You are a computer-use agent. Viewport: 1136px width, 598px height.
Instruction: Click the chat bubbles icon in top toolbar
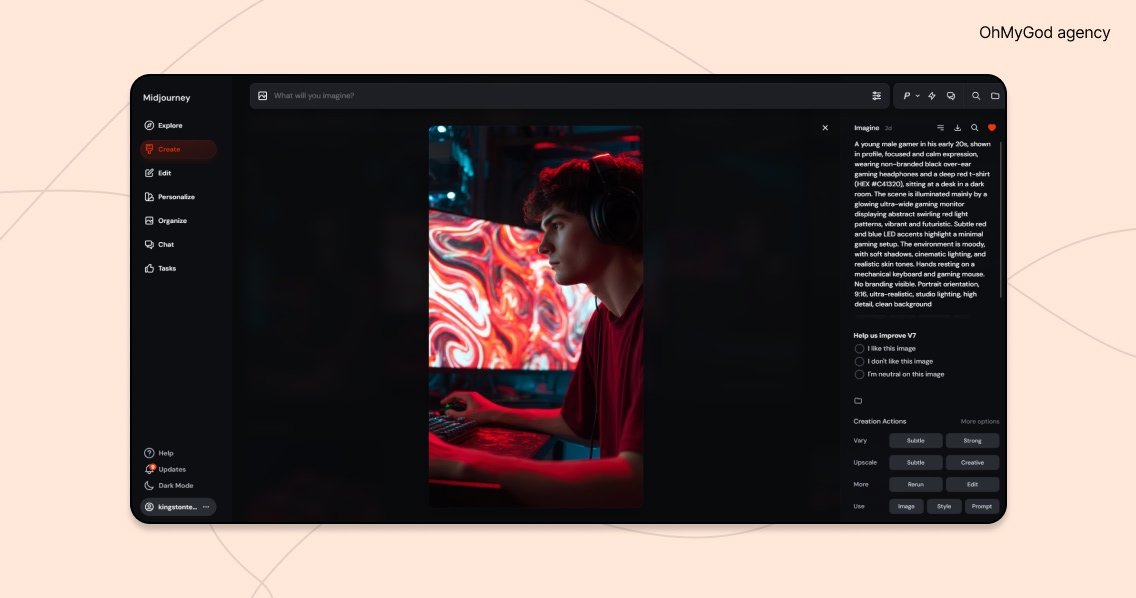[951, 96]
